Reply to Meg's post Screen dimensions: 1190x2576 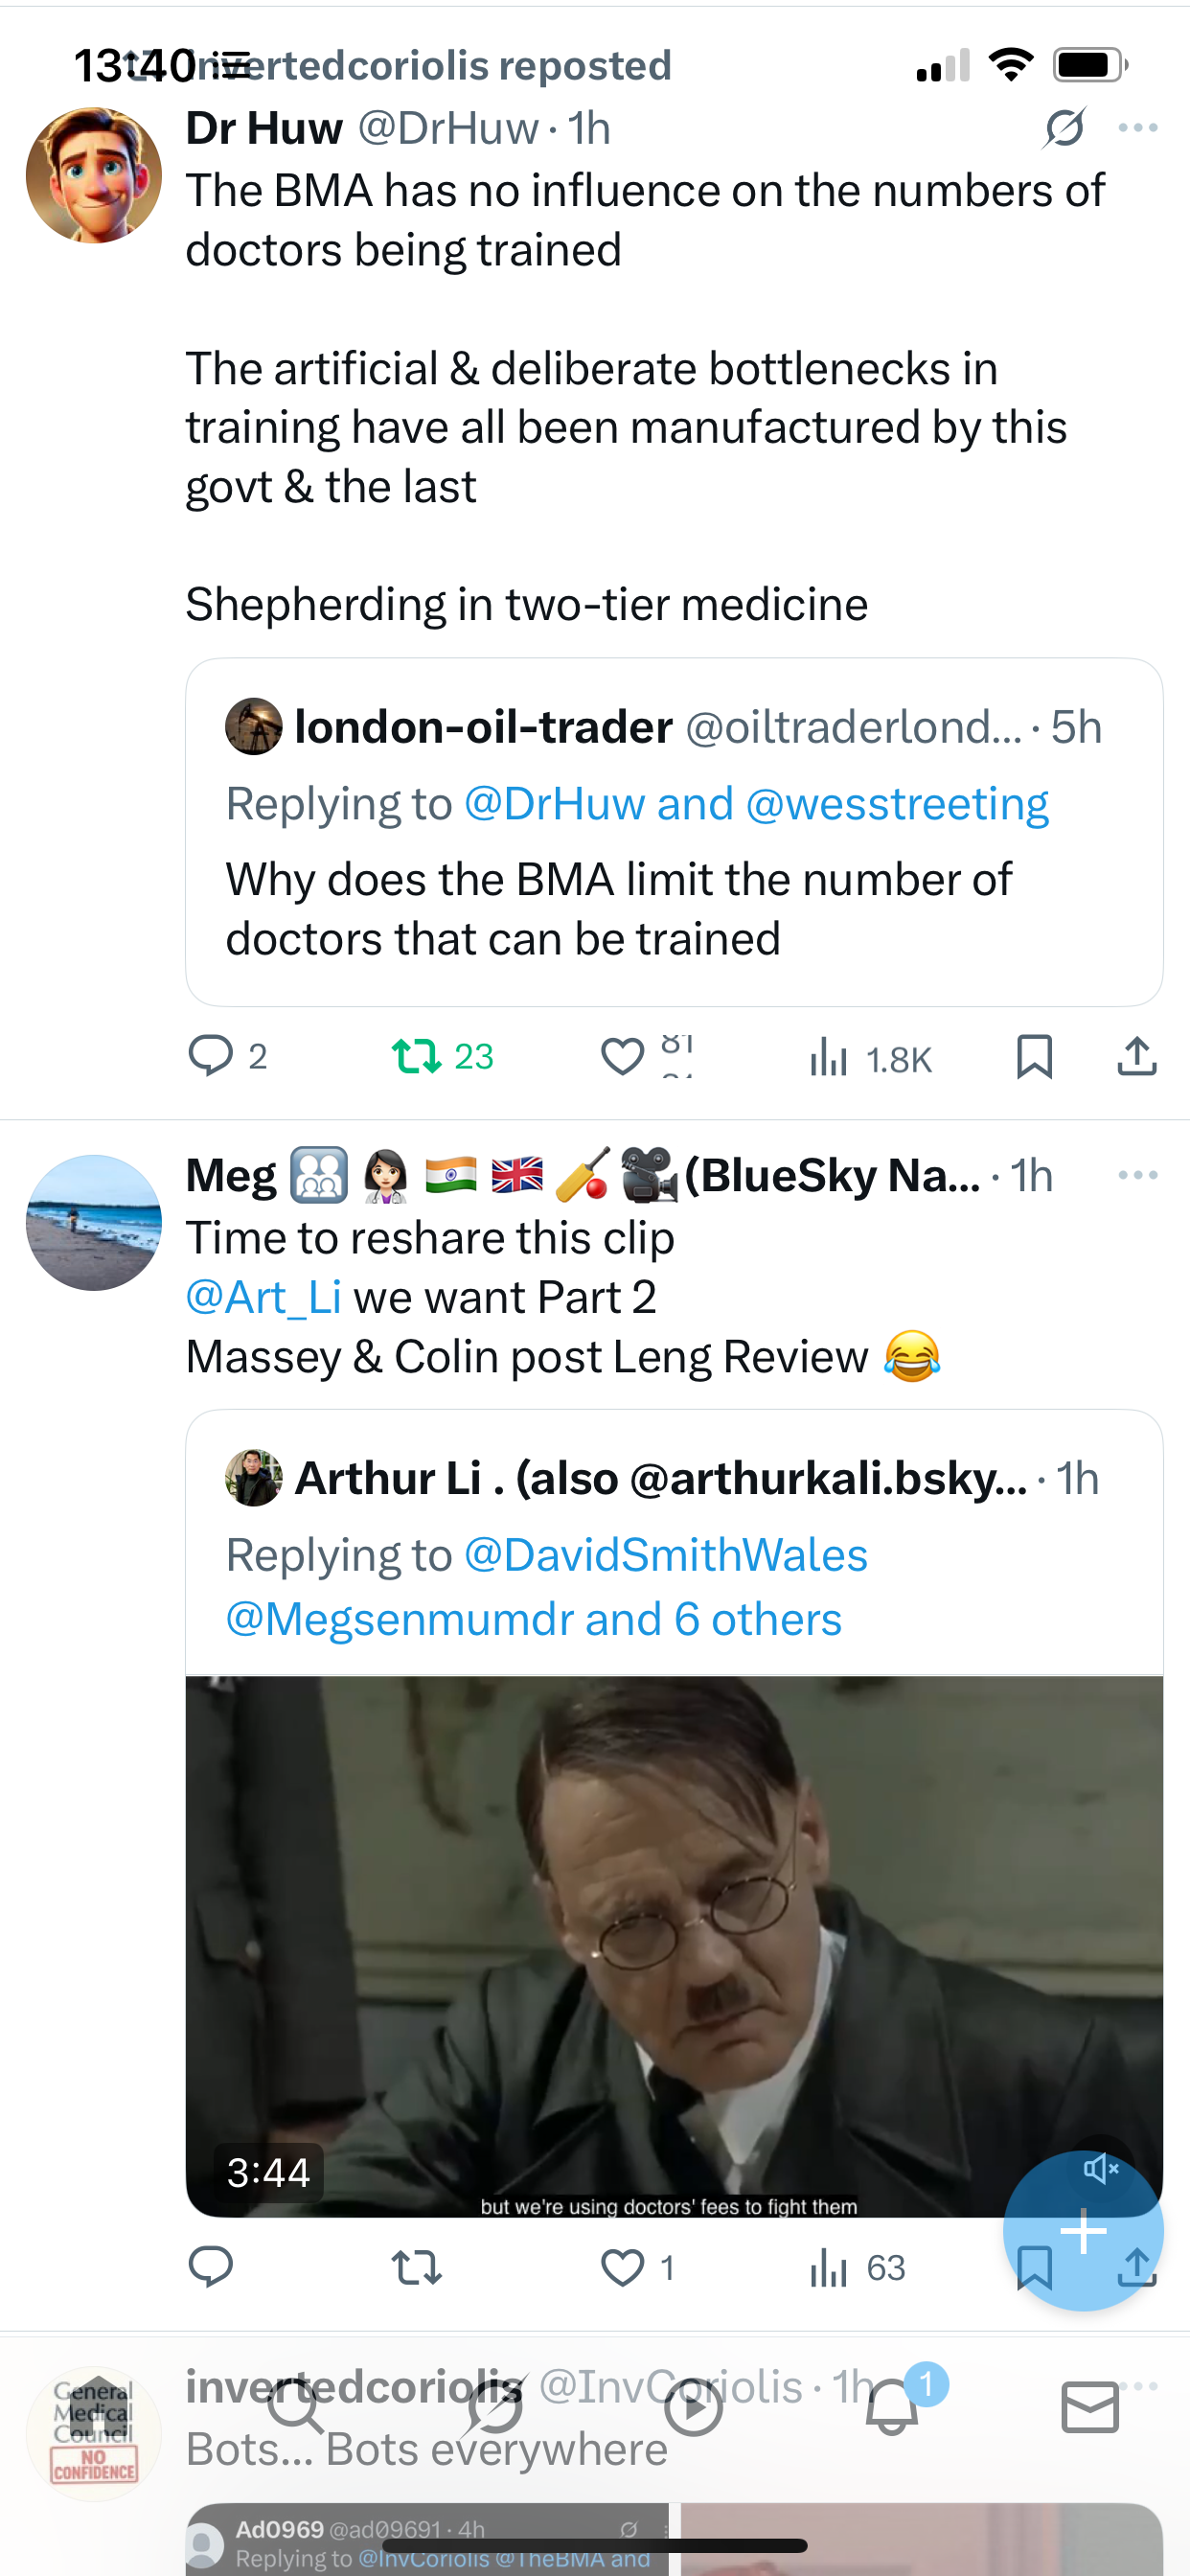coord(211,2267)
